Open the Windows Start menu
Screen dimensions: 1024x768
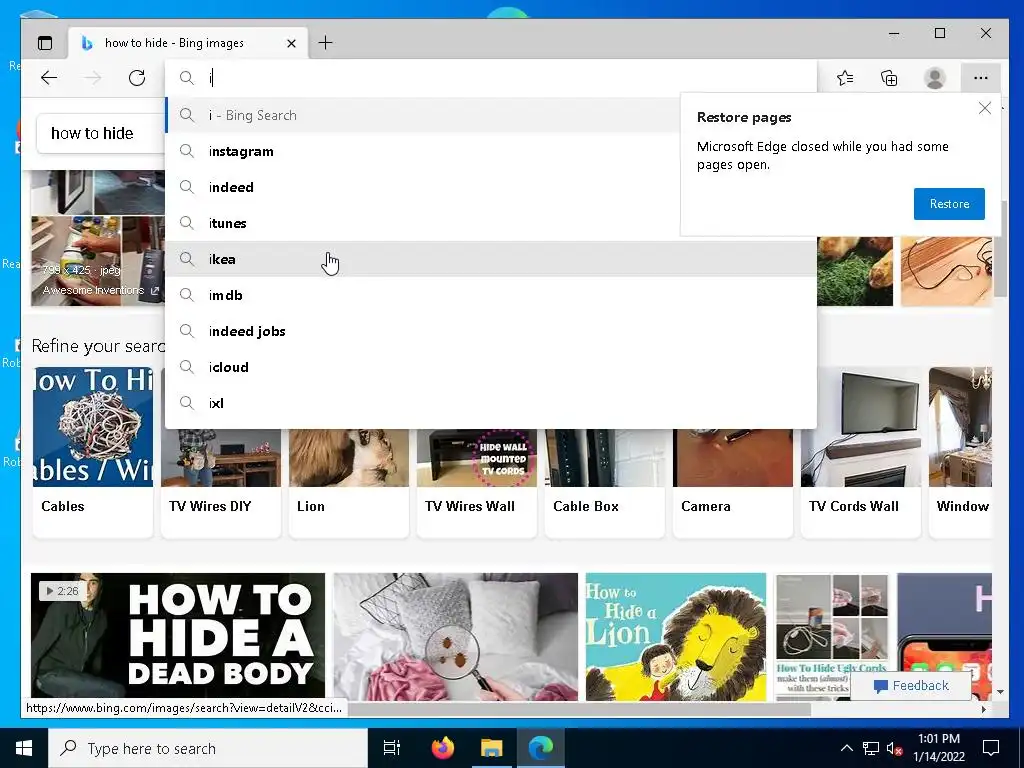[24, 748]
